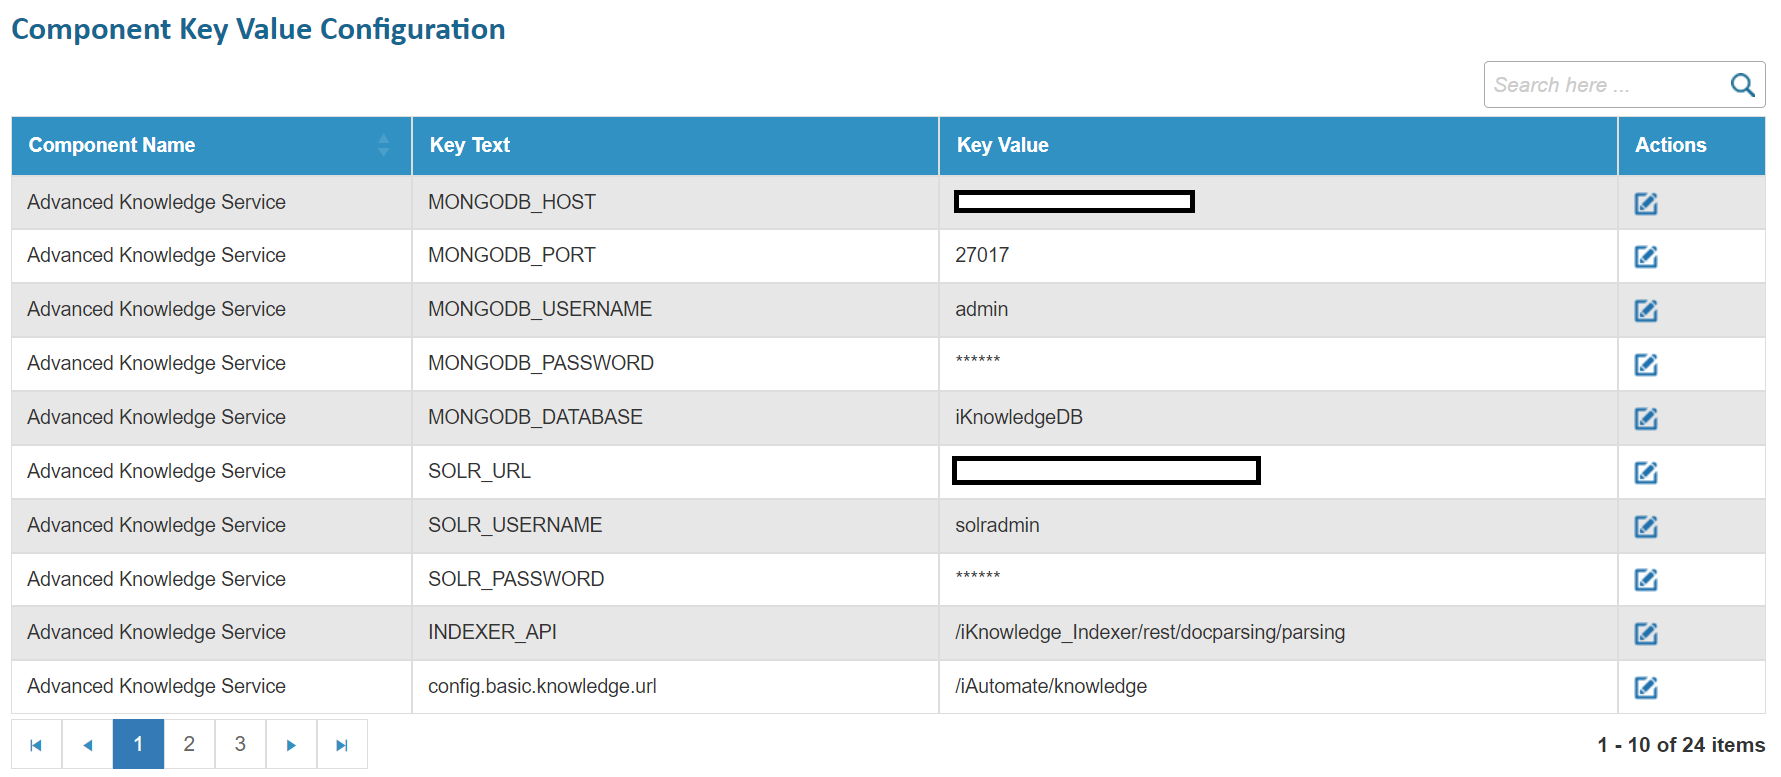The image size is (1781, 777).
Task: Jump to the last page
Action: [342, 745]
